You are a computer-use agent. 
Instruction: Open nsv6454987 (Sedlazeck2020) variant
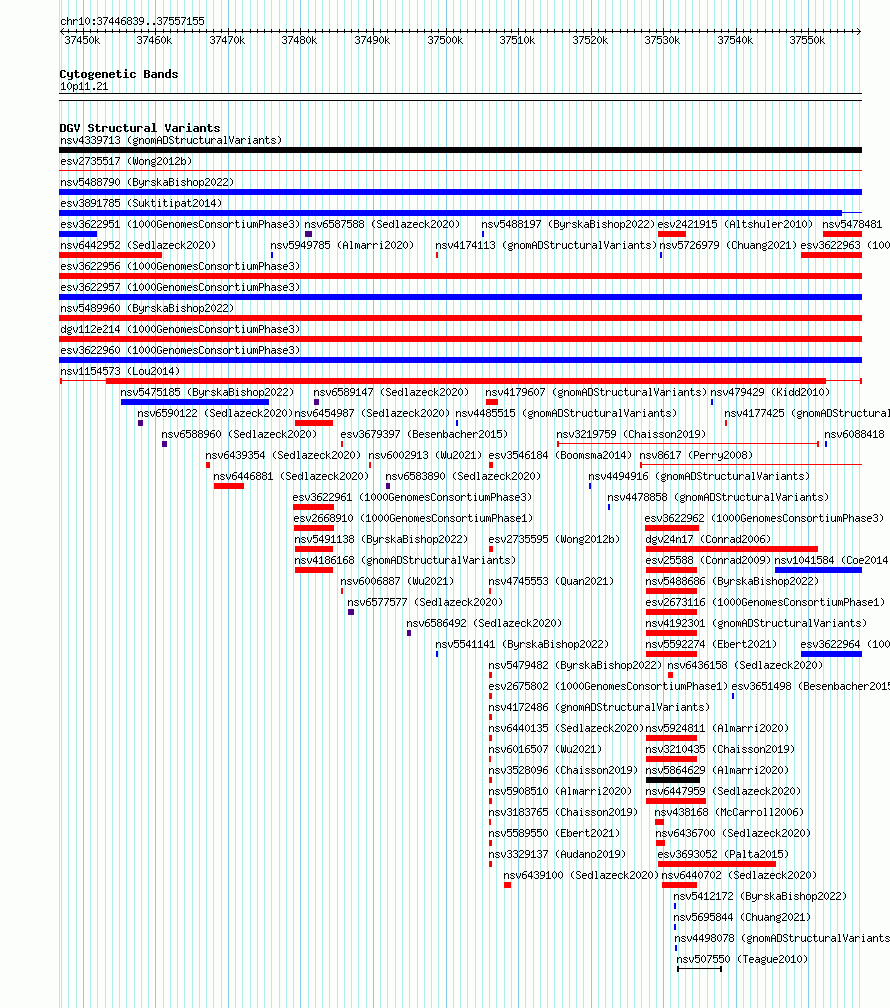(372, 413)
